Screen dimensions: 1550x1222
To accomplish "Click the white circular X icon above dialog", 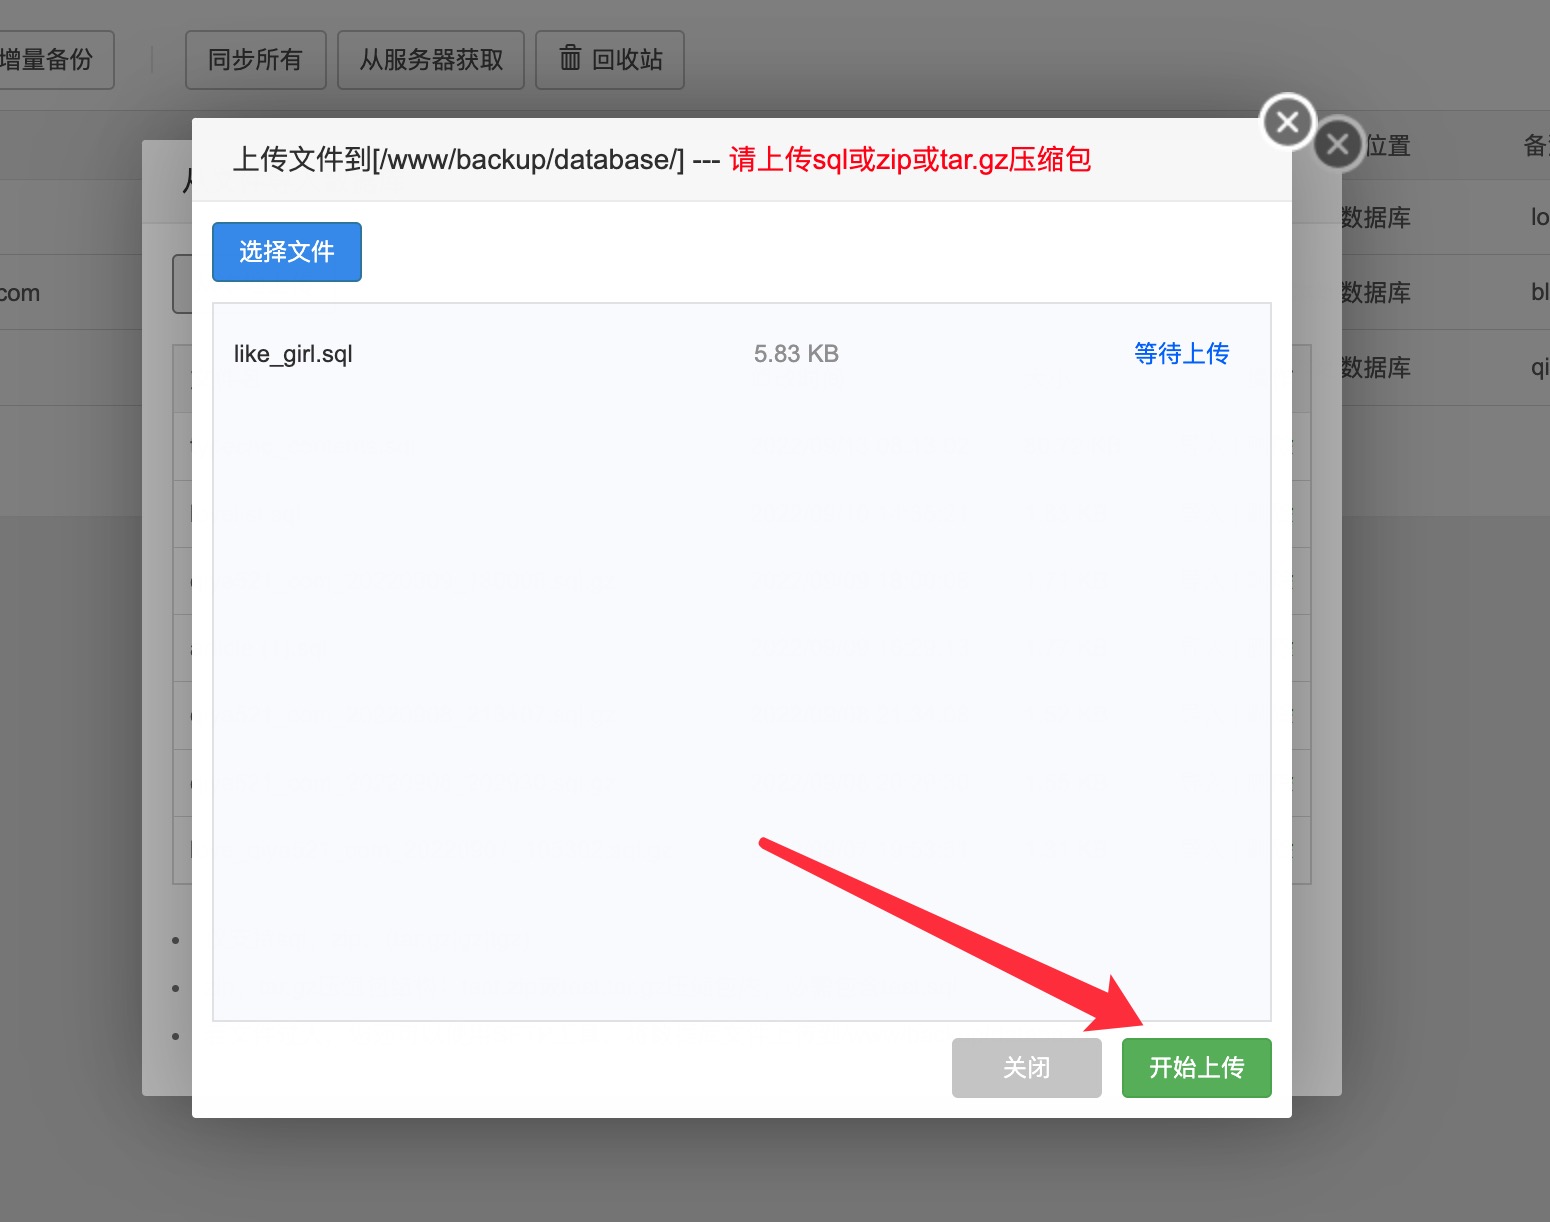I will tap(1287, 121).
